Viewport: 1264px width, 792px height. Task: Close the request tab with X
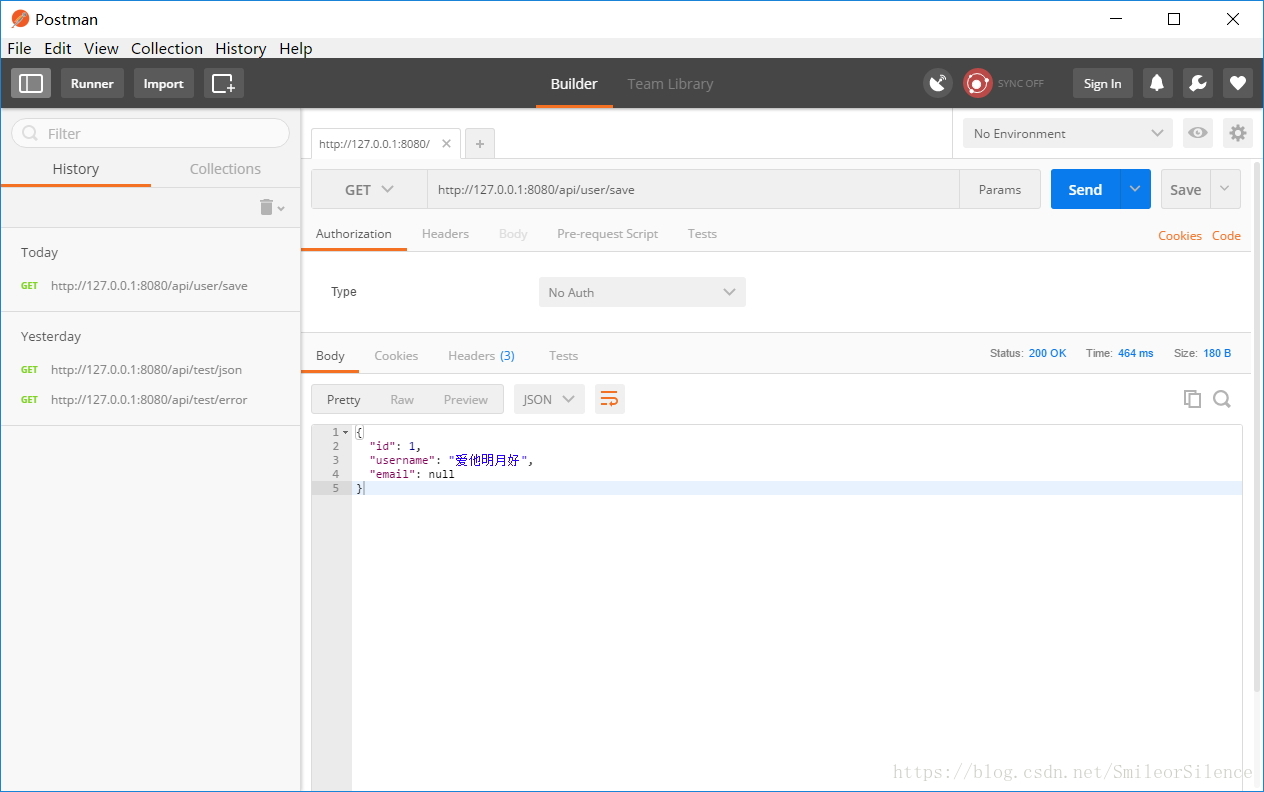coord(446,144)
